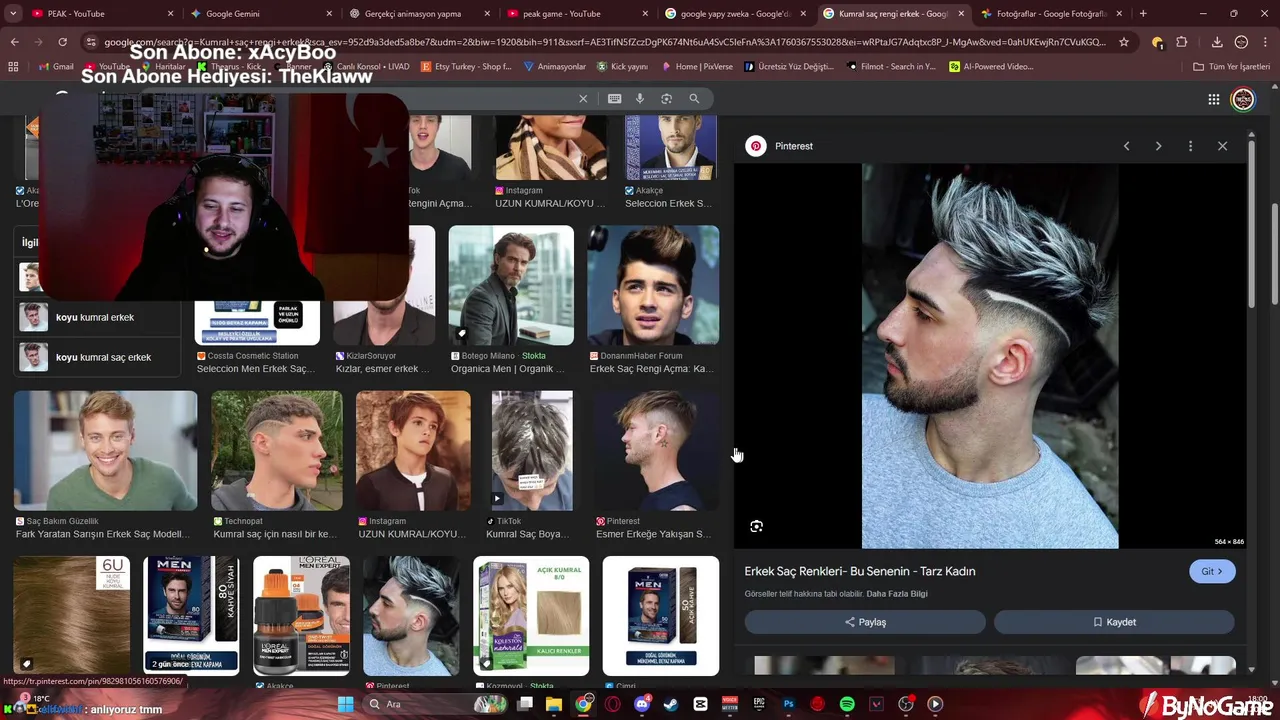Start voice search with microphone icon
The height and width of the screenshot is (720, 1280).
coord(640,98)
